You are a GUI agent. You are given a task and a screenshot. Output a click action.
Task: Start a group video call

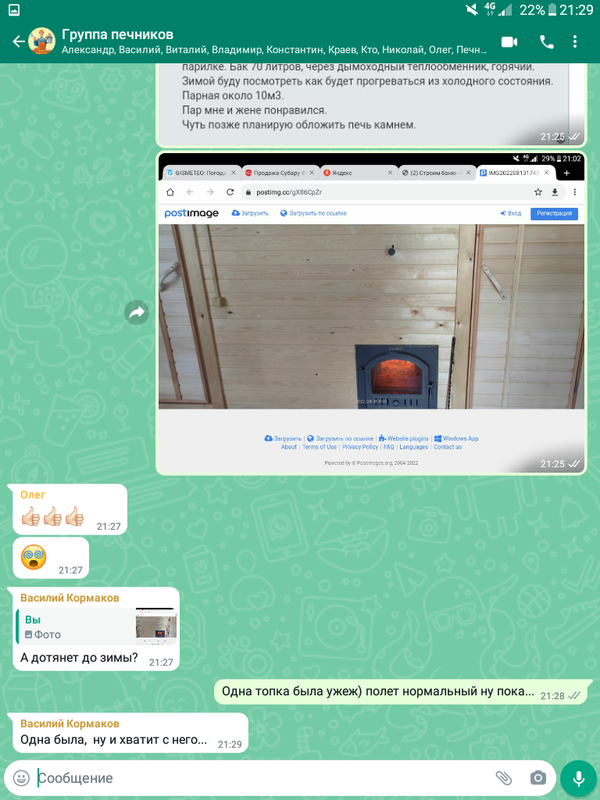click(509, 42)
